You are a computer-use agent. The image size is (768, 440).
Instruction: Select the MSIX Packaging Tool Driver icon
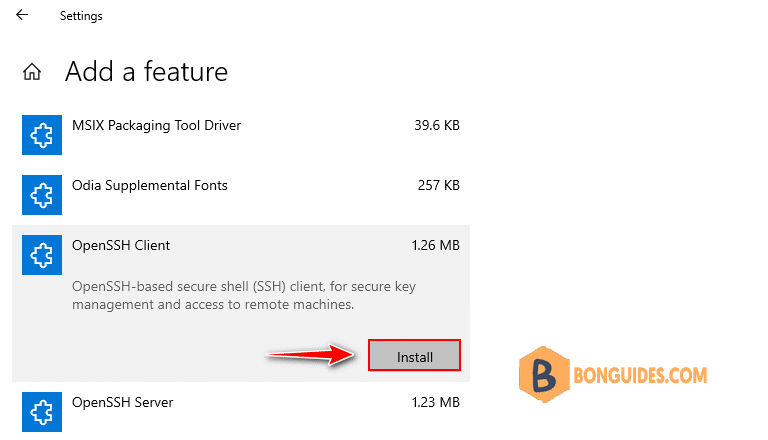(x=42, y=135)
